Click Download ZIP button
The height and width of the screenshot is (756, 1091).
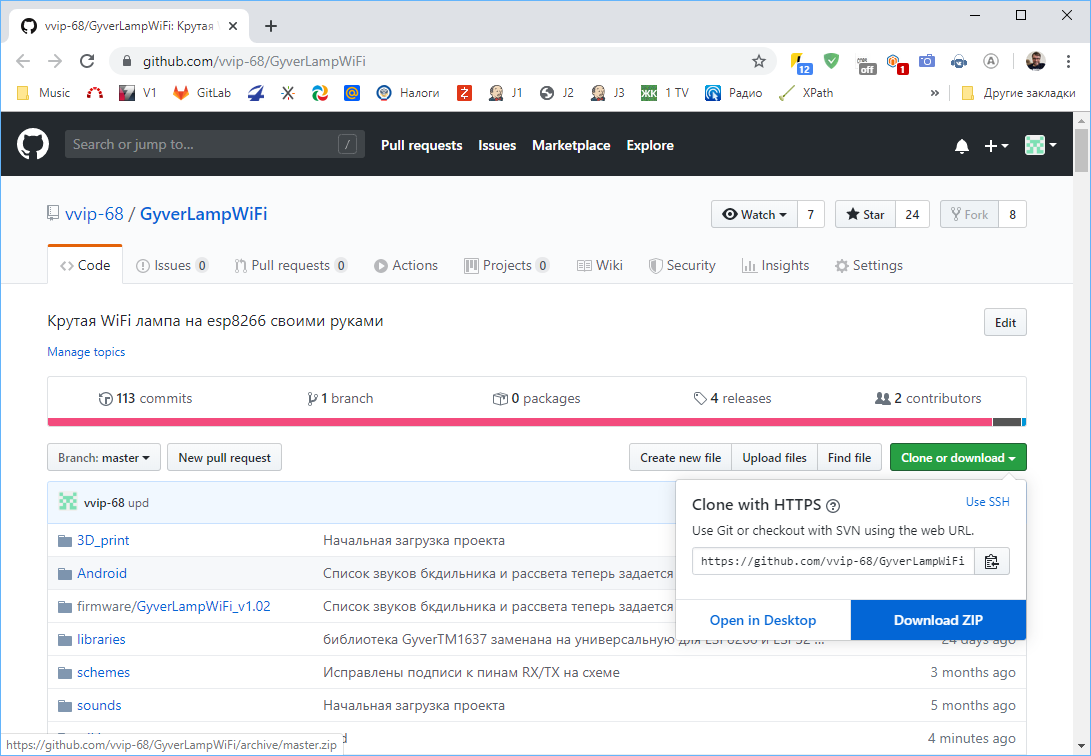pyautogui.click(x=938, y=620)
